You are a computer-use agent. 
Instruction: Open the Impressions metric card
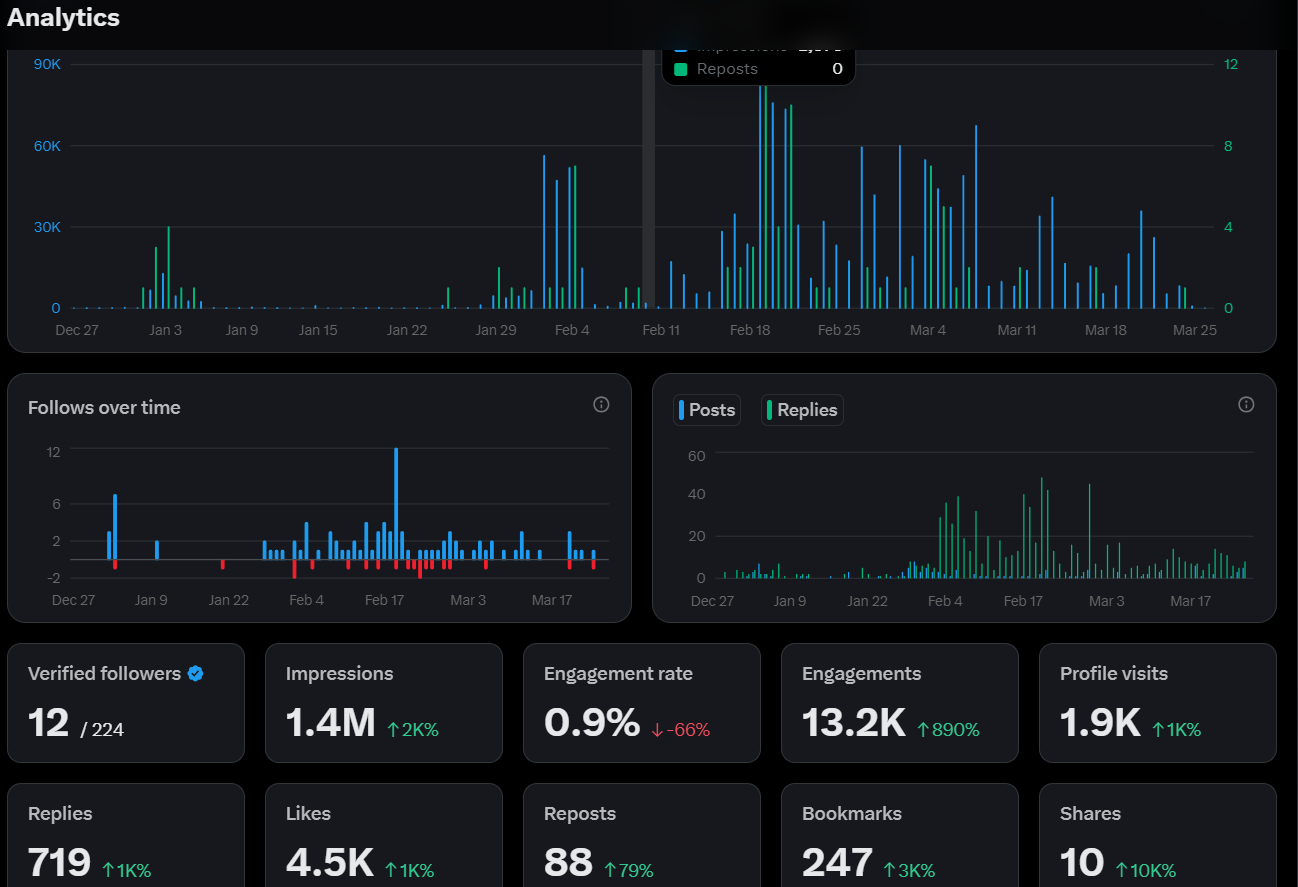(383, 703)
